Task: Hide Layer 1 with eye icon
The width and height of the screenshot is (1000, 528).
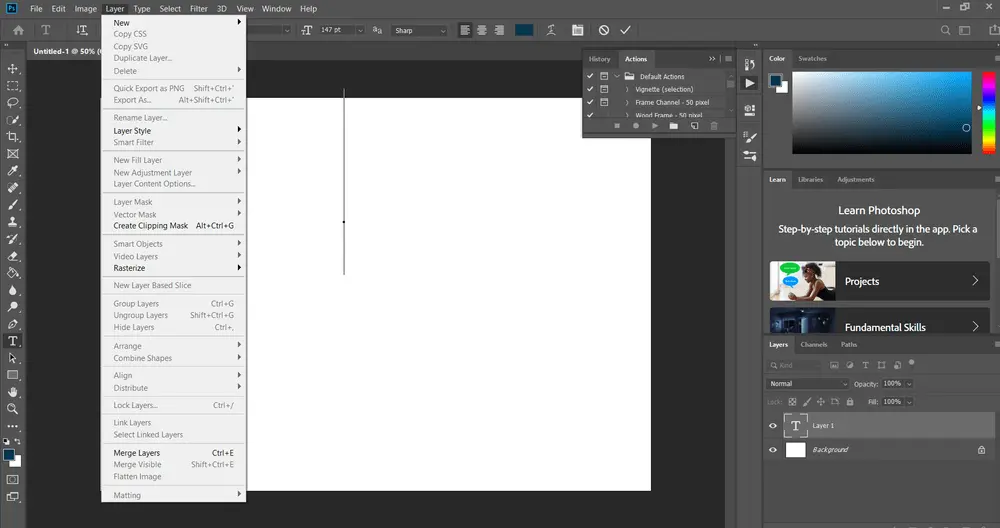Action: tap(773, 426)
